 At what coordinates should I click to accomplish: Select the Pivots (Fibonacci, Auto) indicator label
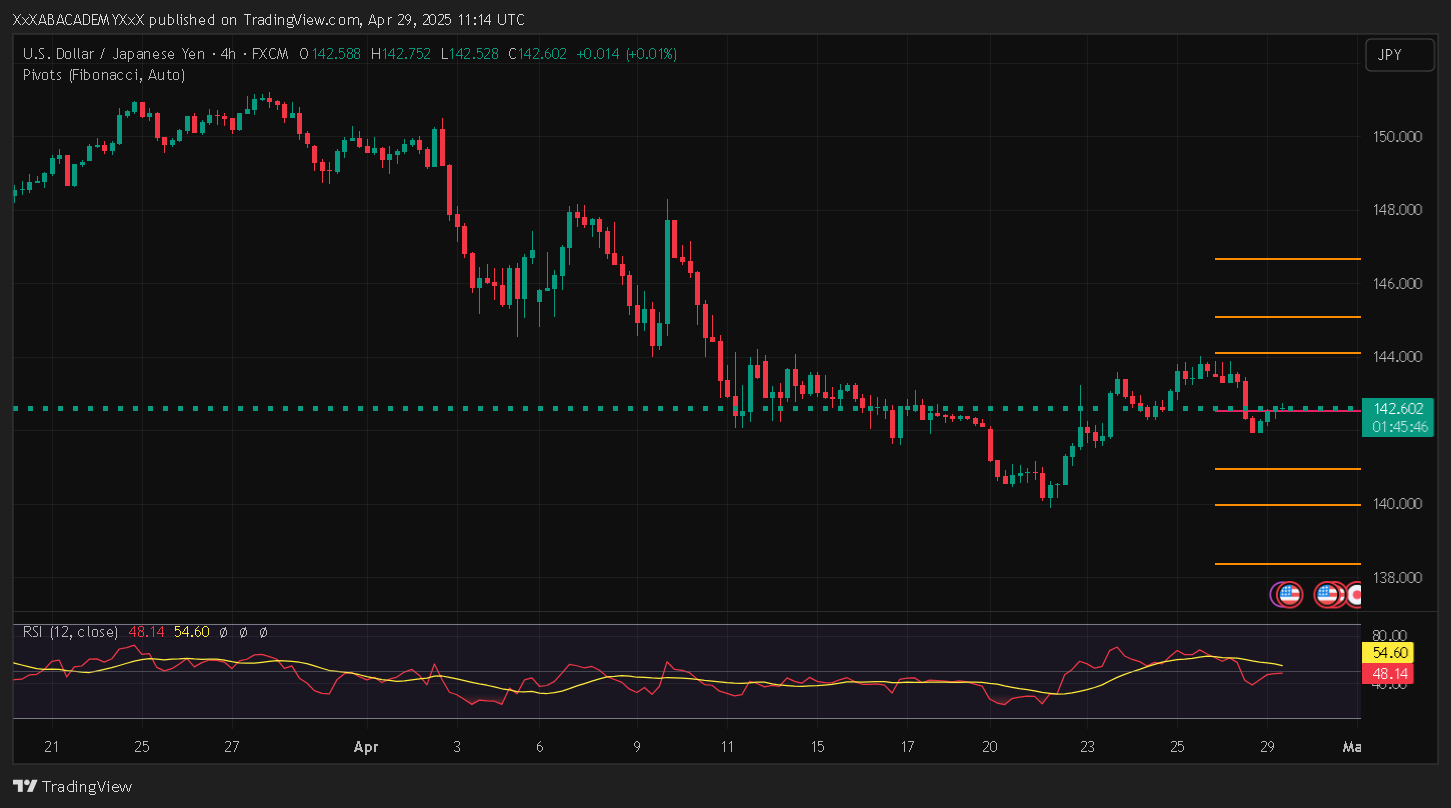(104, 74)
